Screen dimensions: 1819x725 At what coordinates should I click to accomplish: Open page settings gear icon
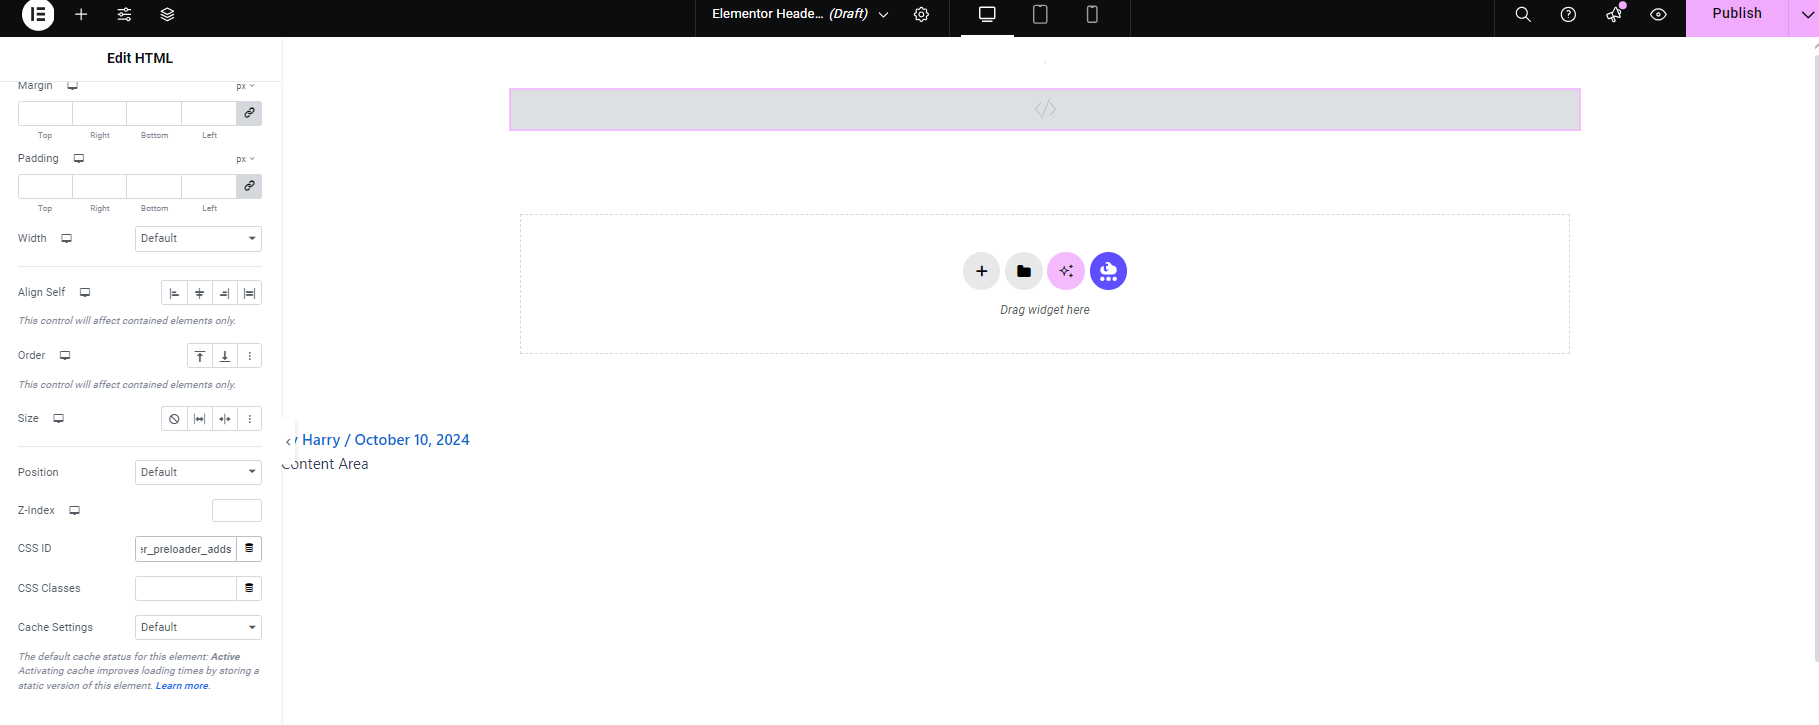point(921,15)
